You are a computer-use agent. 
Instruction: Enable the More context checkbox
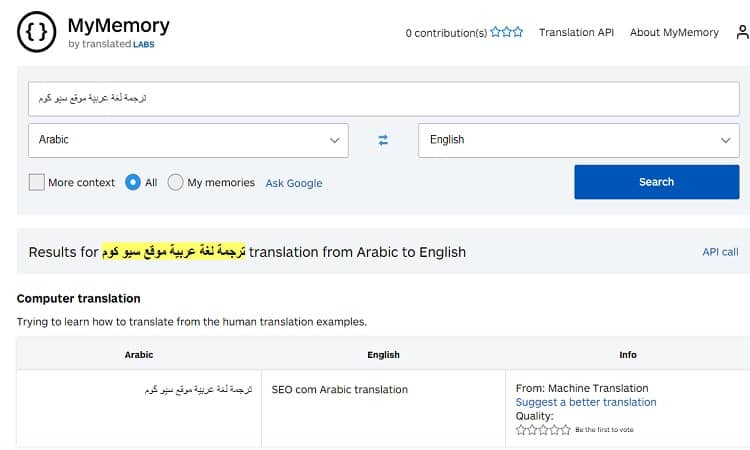[x=37, y=182]
